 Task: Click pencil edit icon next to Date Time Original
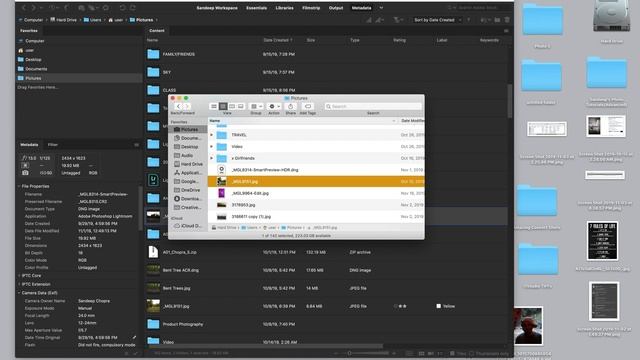point(134,338)
